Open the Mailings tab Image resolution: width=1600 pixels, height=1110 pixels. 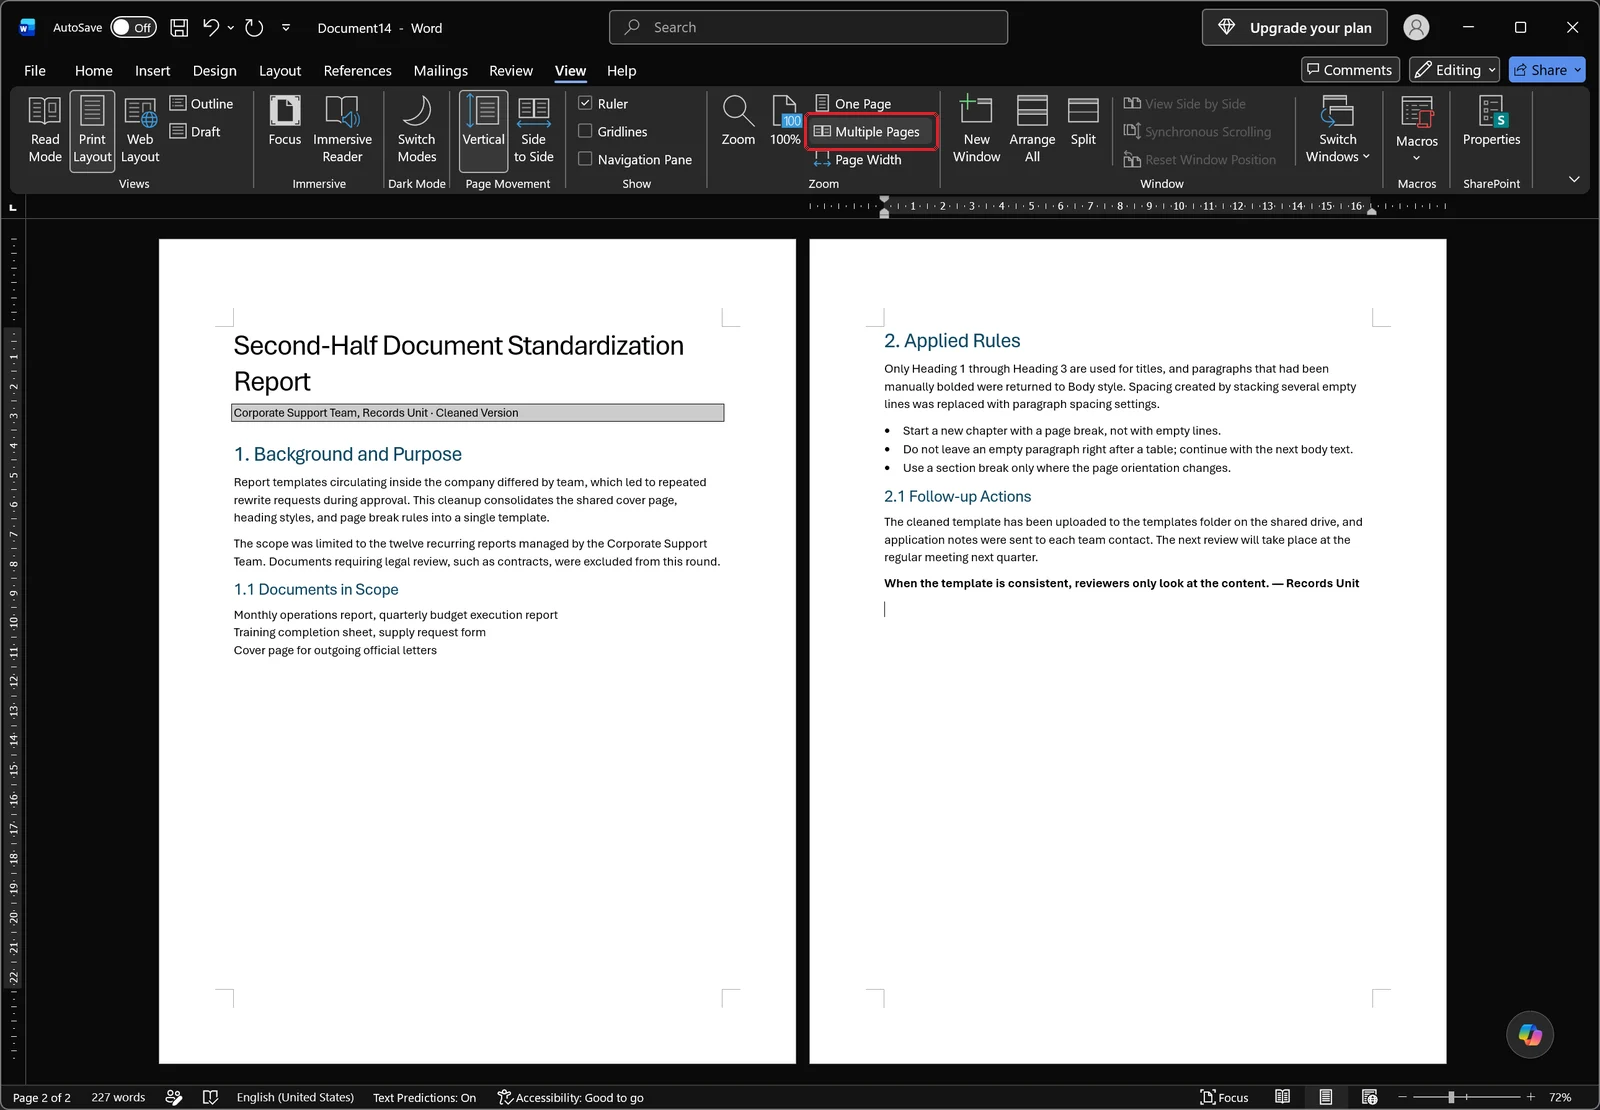(x=440, y=71)
